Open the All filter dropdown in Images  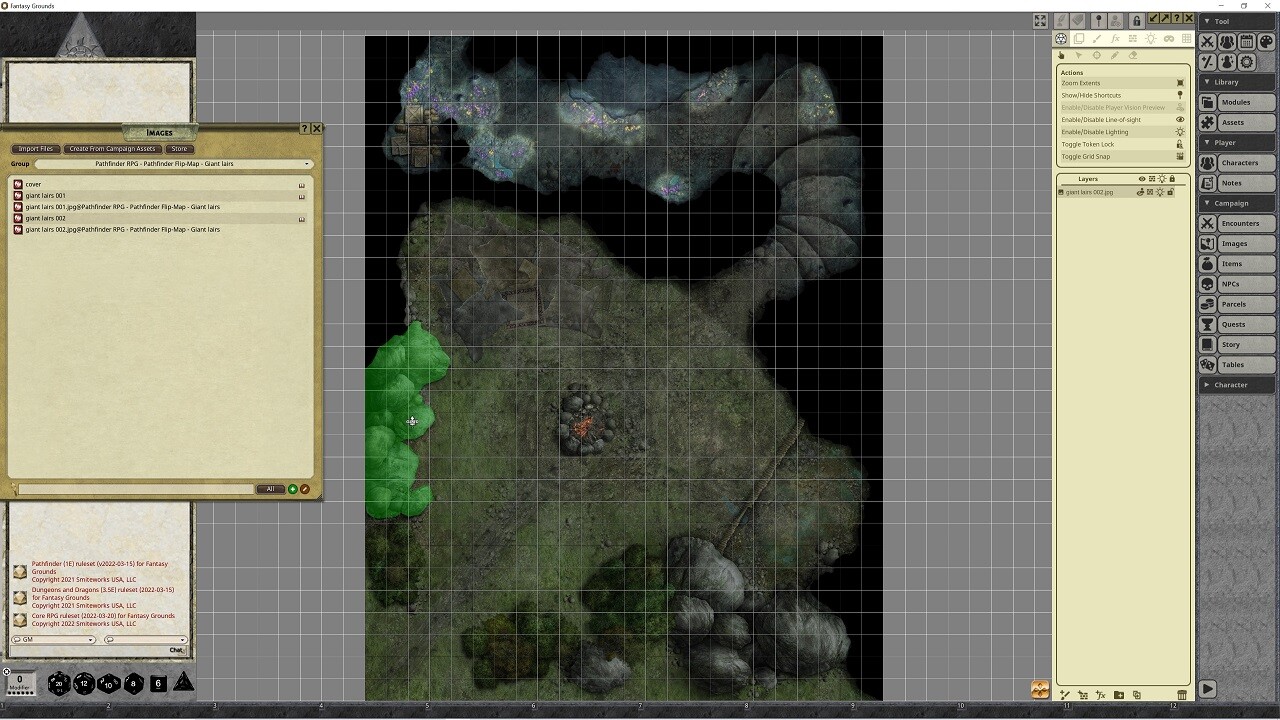pyautogui.click(x=270, y=489)
